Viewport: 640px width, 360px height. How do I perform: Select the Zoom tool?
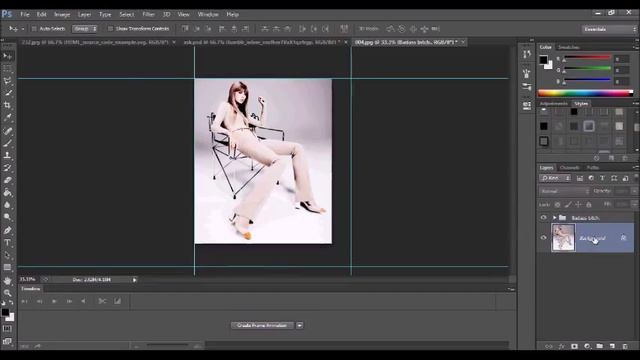click(7, 293)
